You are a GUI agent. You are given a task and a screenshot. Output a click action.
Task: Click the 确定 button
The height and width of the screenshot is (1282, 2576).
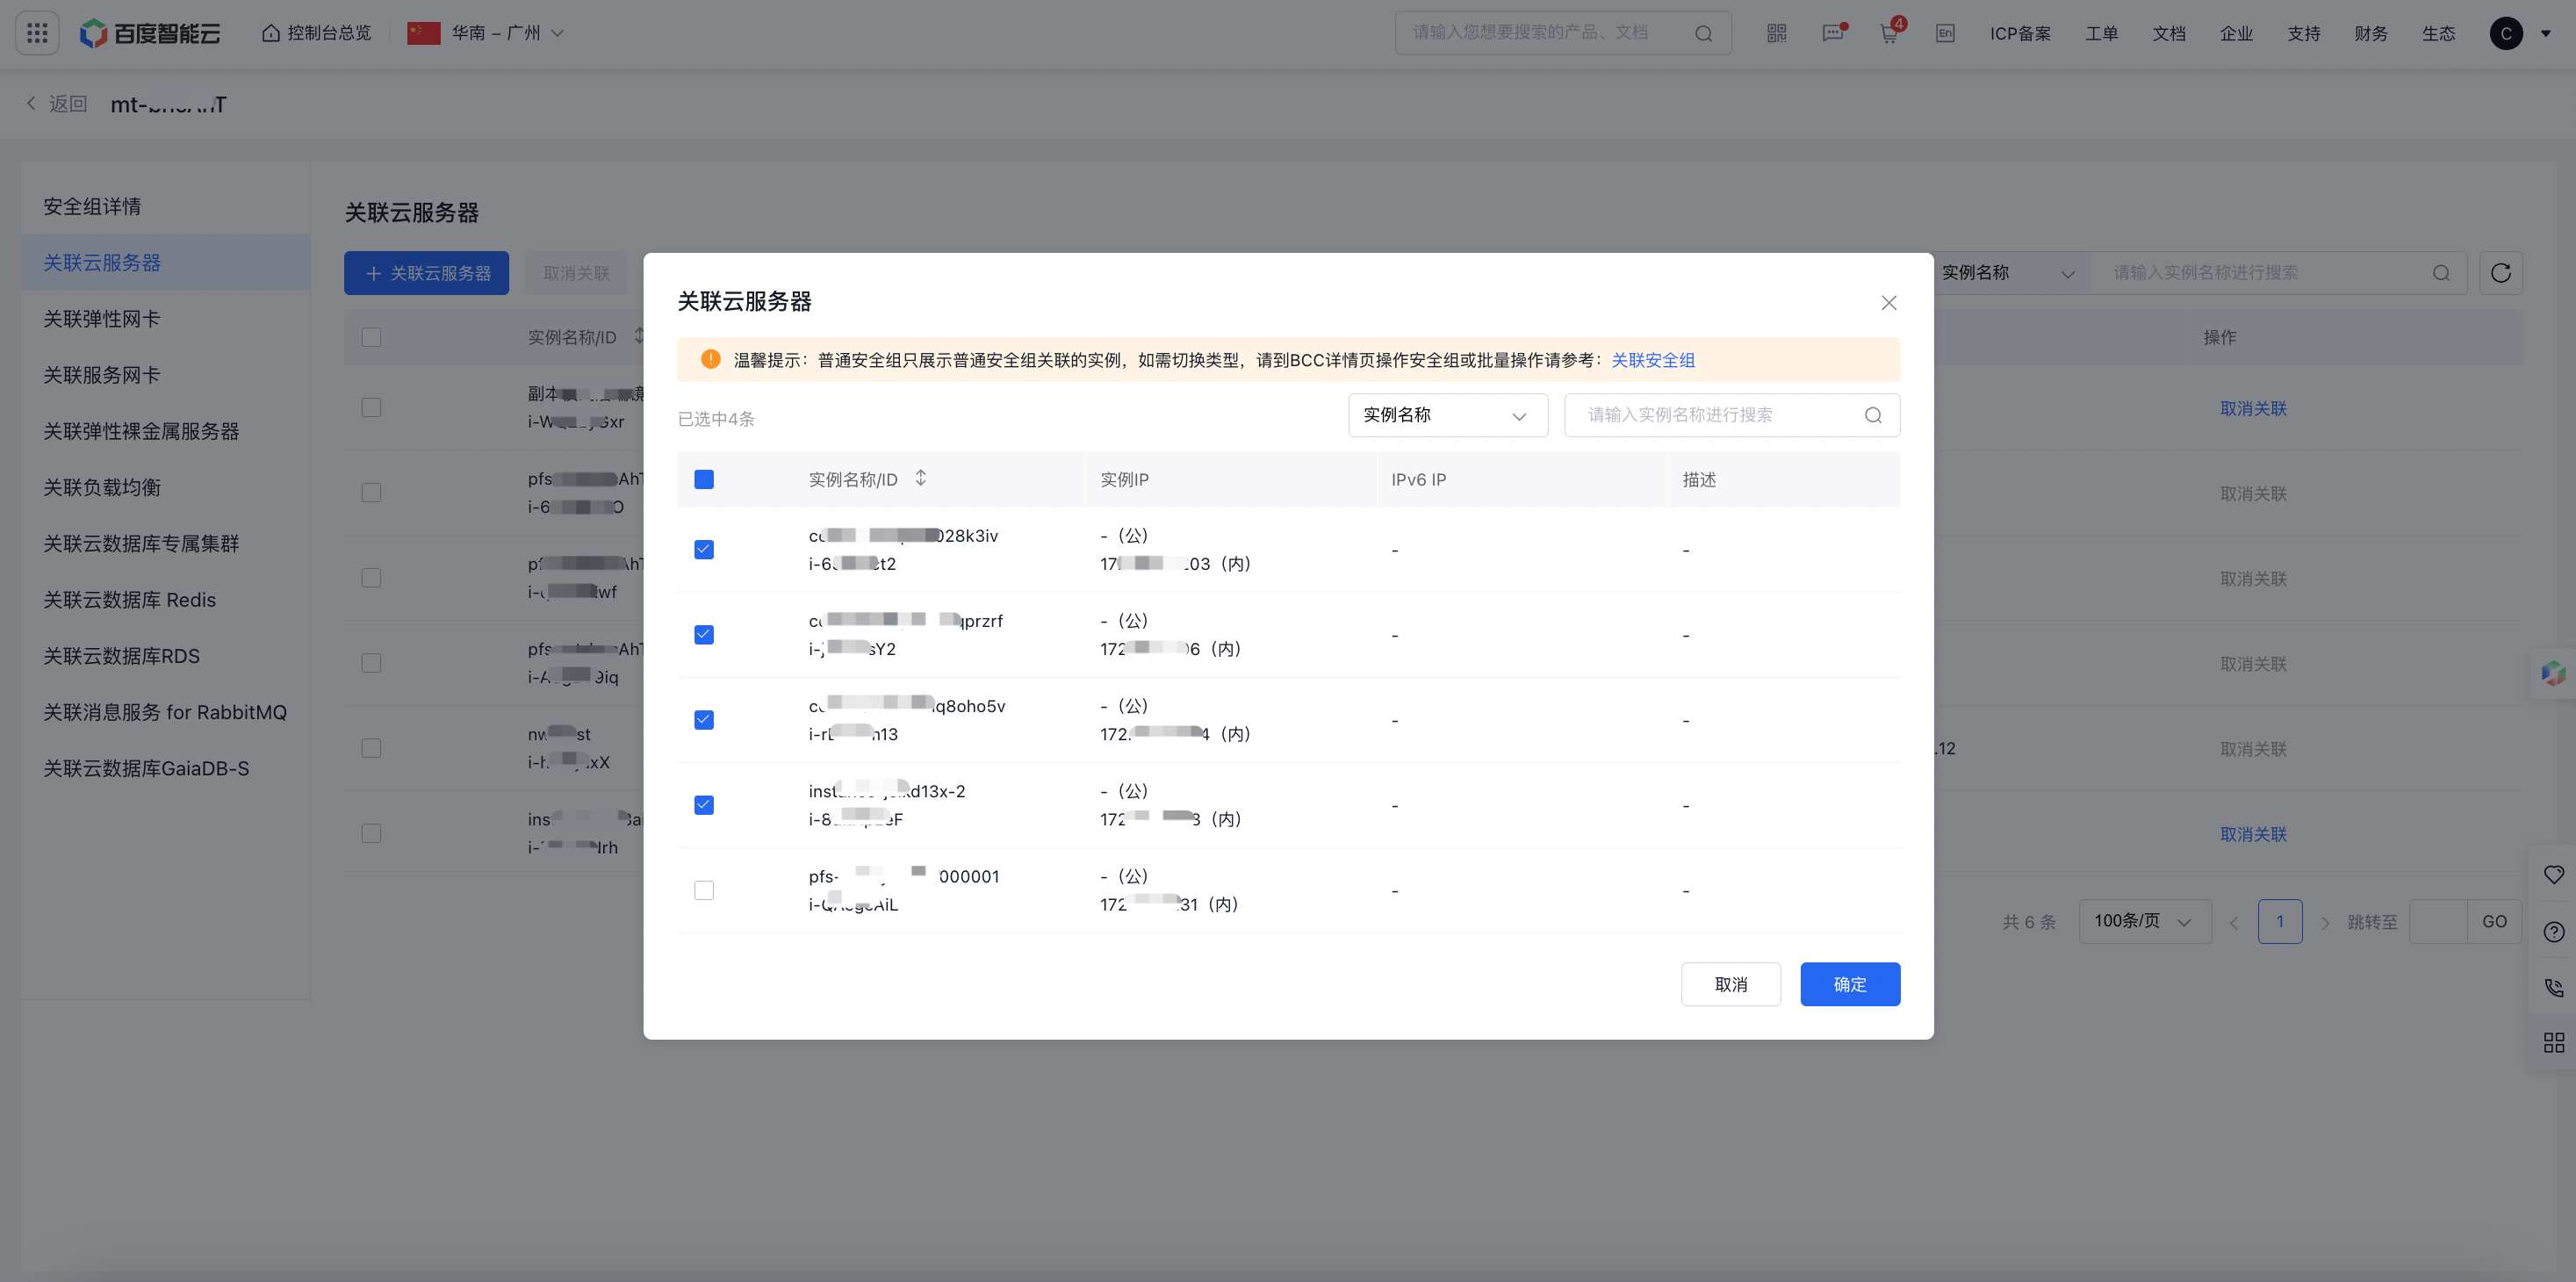tap(1850, 984)
